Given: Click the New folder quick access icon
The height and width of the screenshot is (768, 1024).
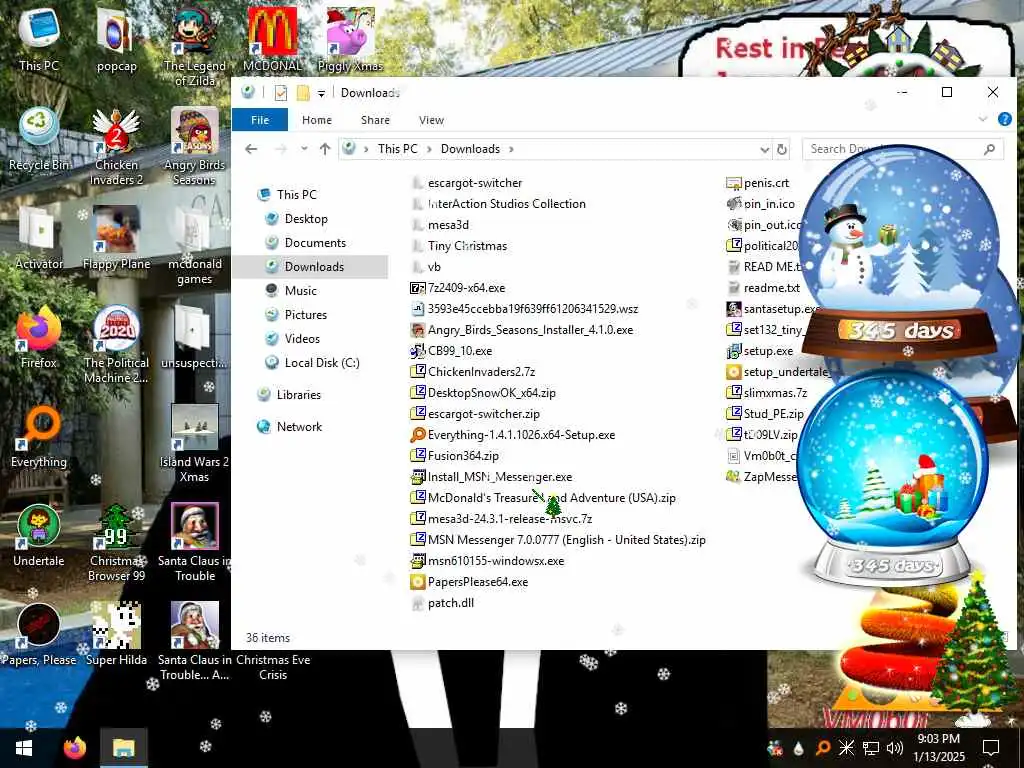Looking at the screenshot, I should [303, 93].
